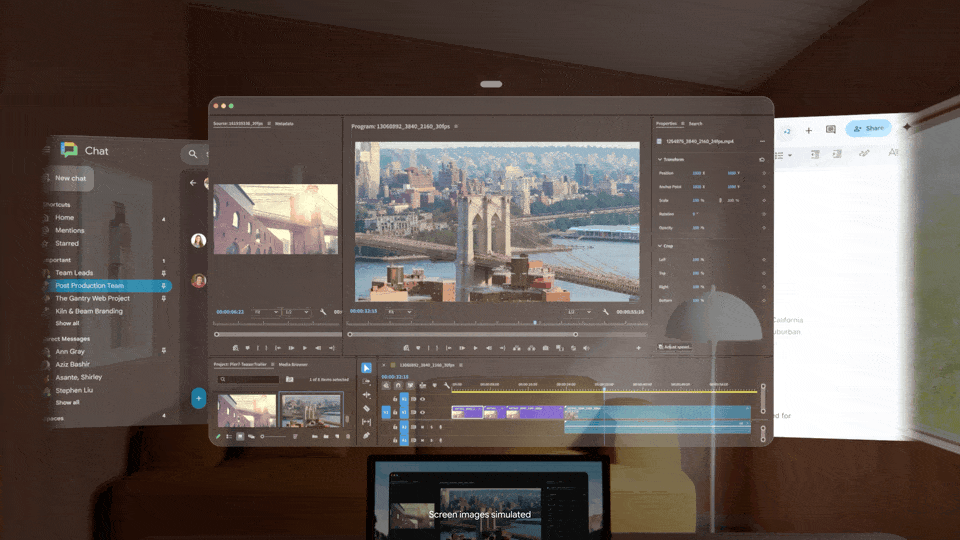
Task: Toggle V1 track eye visibility
Action: pyautogui.click(x=422, y=413)
